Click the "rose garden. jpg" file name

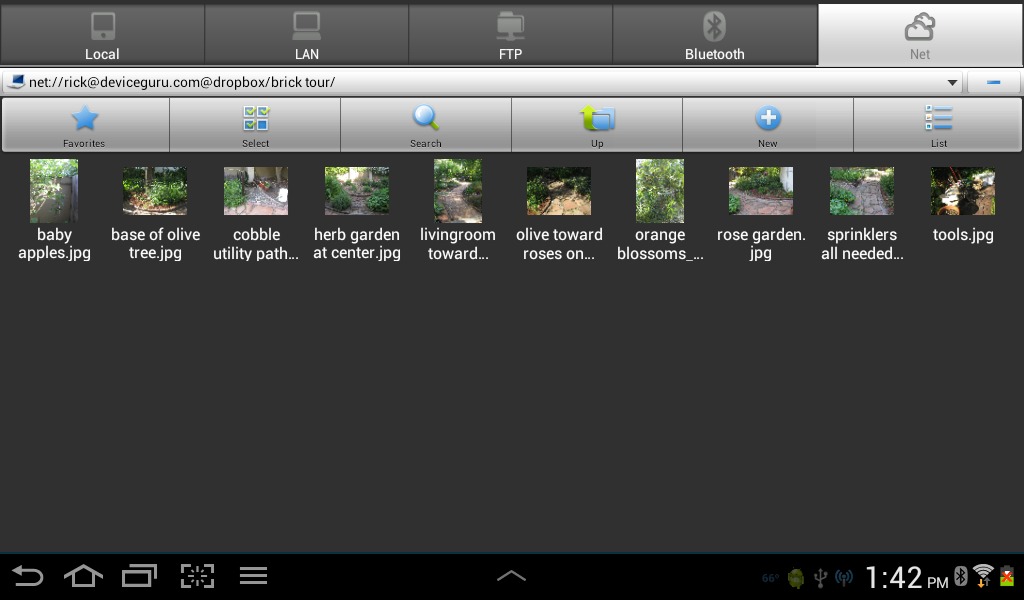coord(761,244)
